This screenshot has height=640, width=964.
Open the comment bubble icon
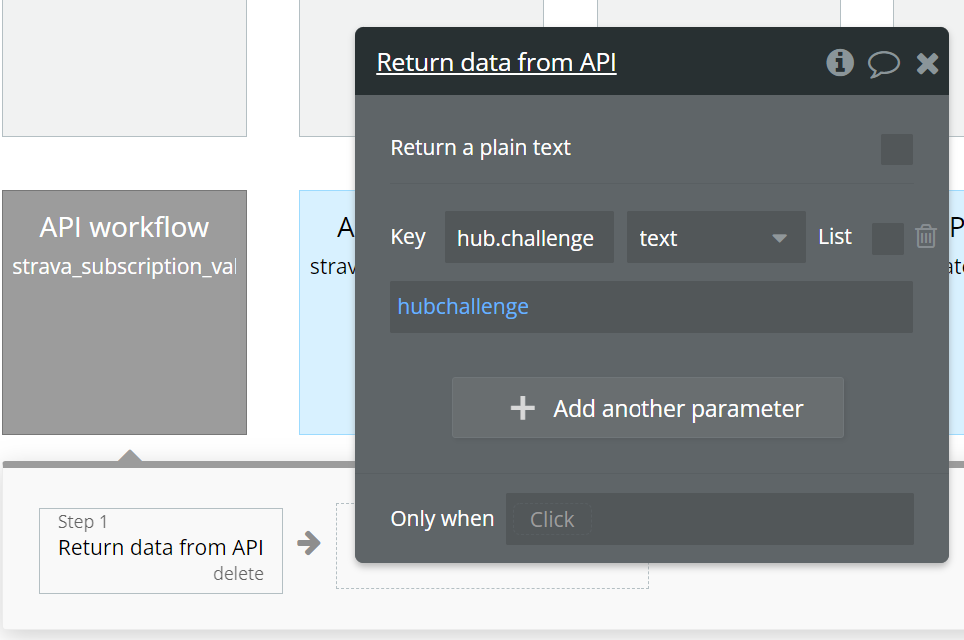[x=883, y=64]
